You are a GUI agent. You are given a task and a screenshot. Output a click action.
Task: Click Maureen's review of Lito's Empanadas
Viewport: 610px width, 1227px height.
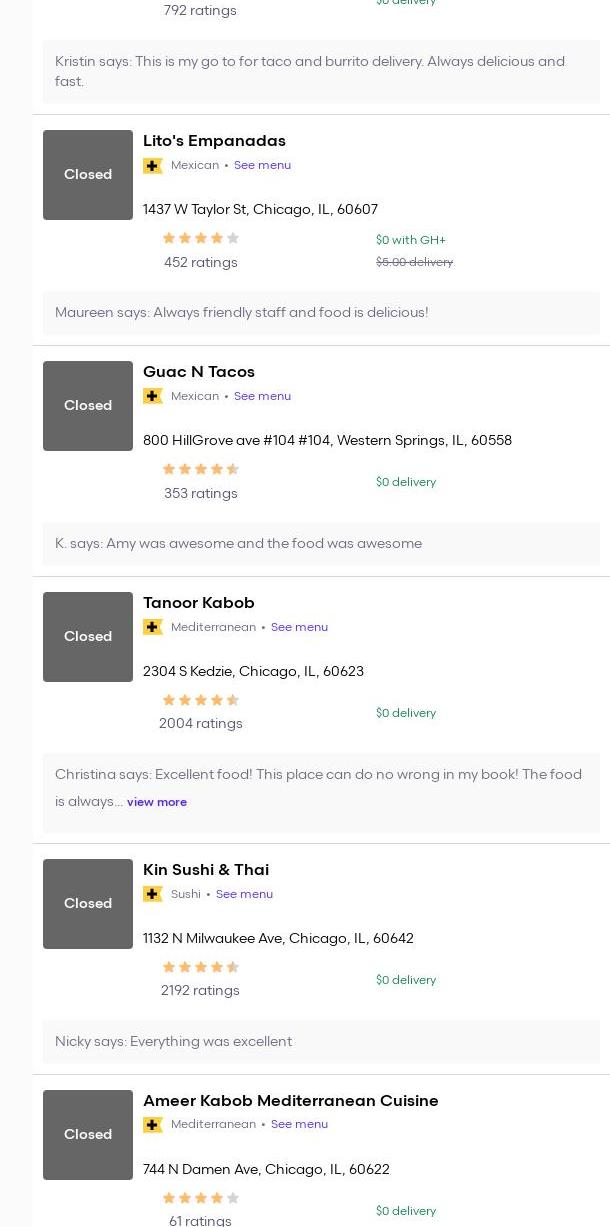click(x=241, y=313)
